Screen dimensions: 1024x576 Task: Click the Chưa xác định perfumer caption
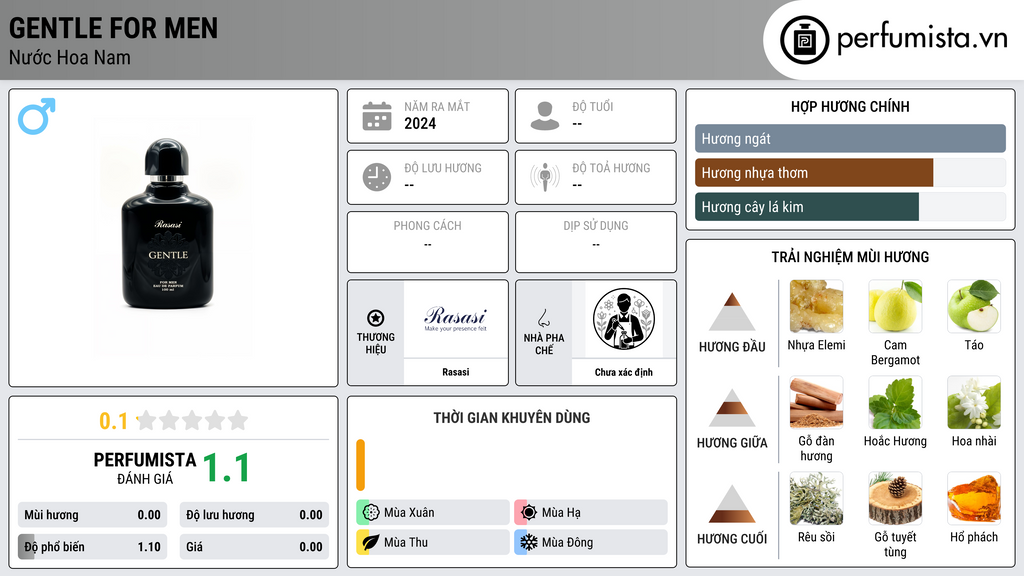pos(624,372)
